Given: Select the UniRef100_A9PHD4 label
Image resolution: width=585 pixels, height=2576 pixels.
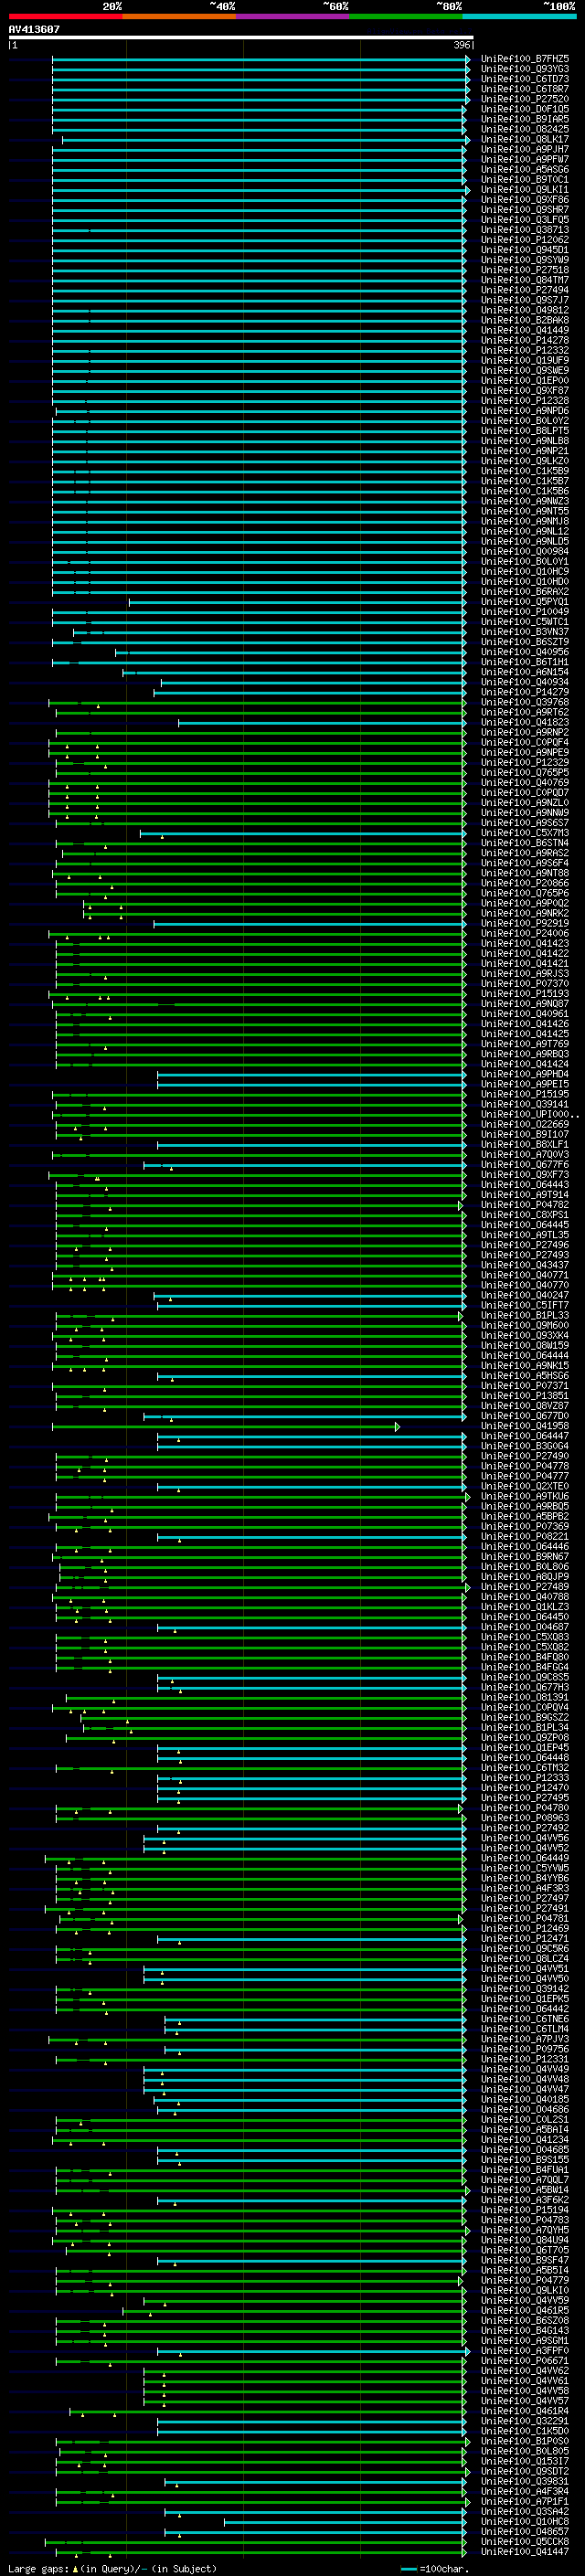Looking at the screenshot, I should point(525,1074).
